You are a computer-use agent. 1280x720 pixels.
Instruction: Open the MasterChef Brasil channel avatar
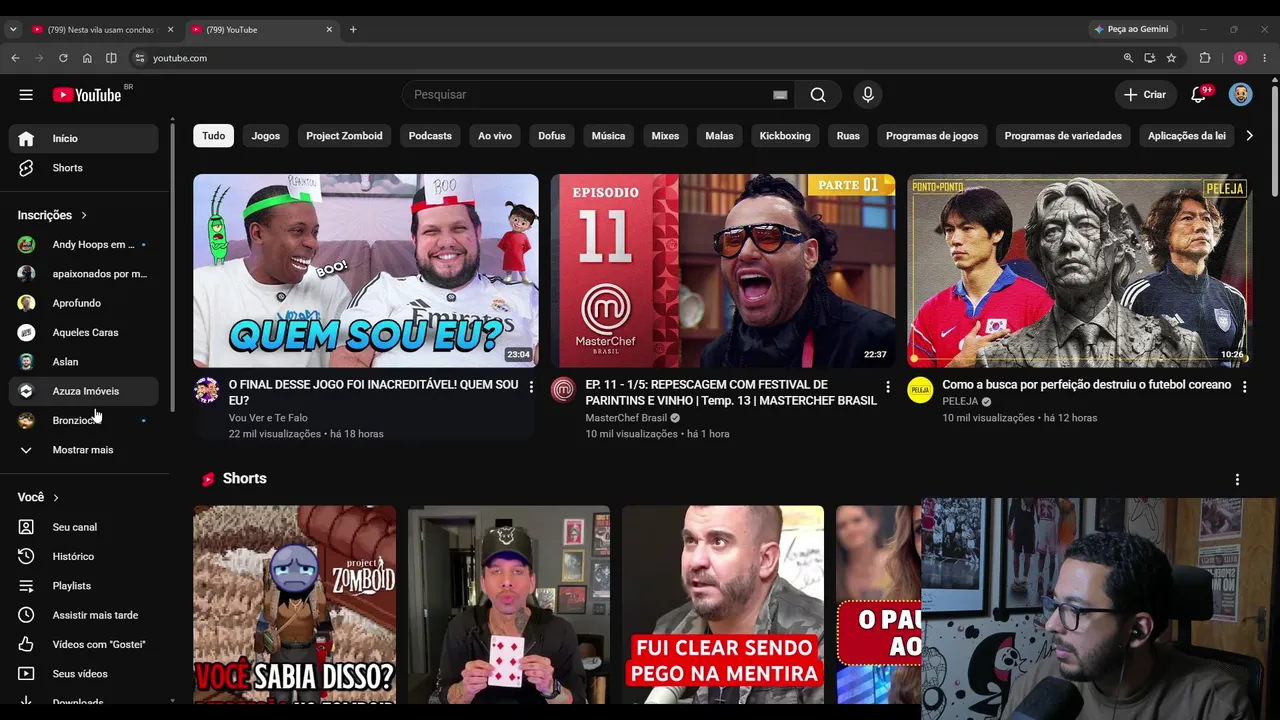pyautogui.click(x=563, y=390)
